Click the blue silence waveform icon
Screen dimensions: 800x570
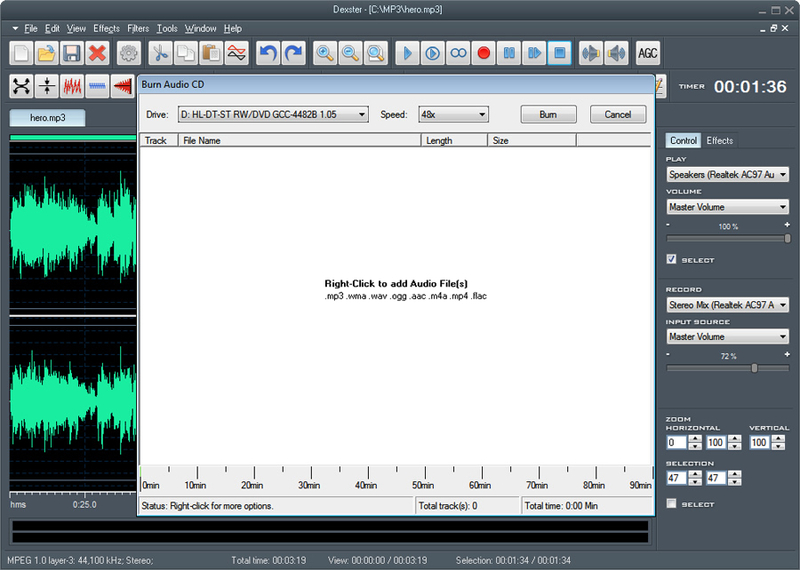coord(97,86)
